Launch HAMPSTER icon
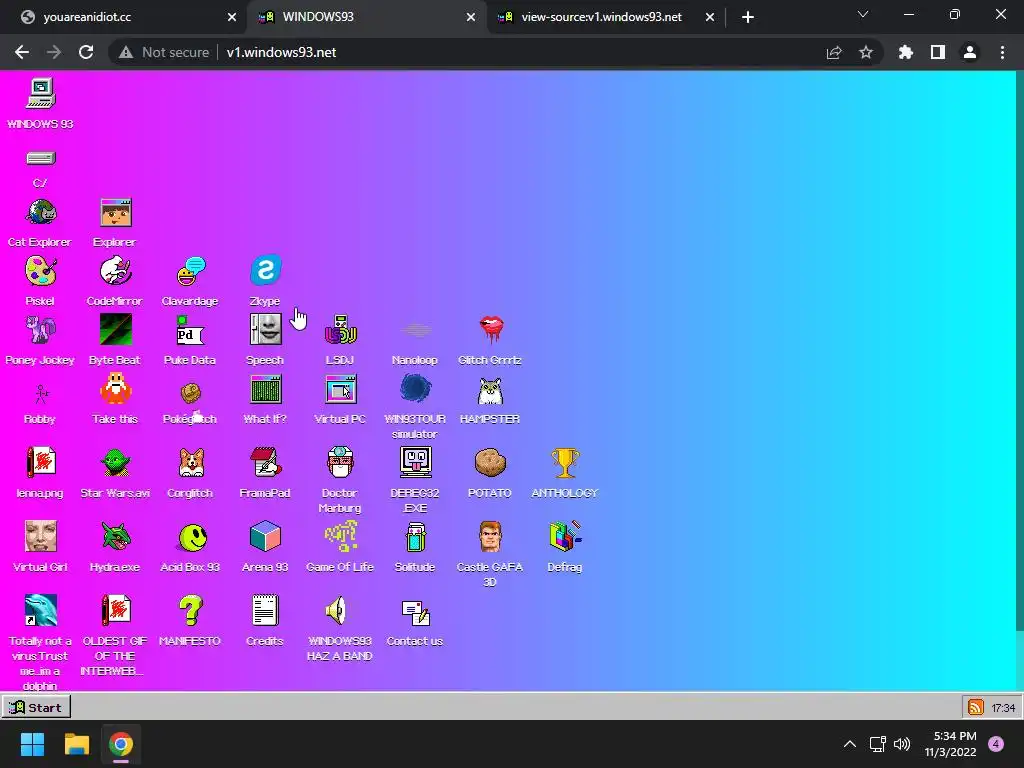The image size is (1024, 768). click(x=490, y=391)
